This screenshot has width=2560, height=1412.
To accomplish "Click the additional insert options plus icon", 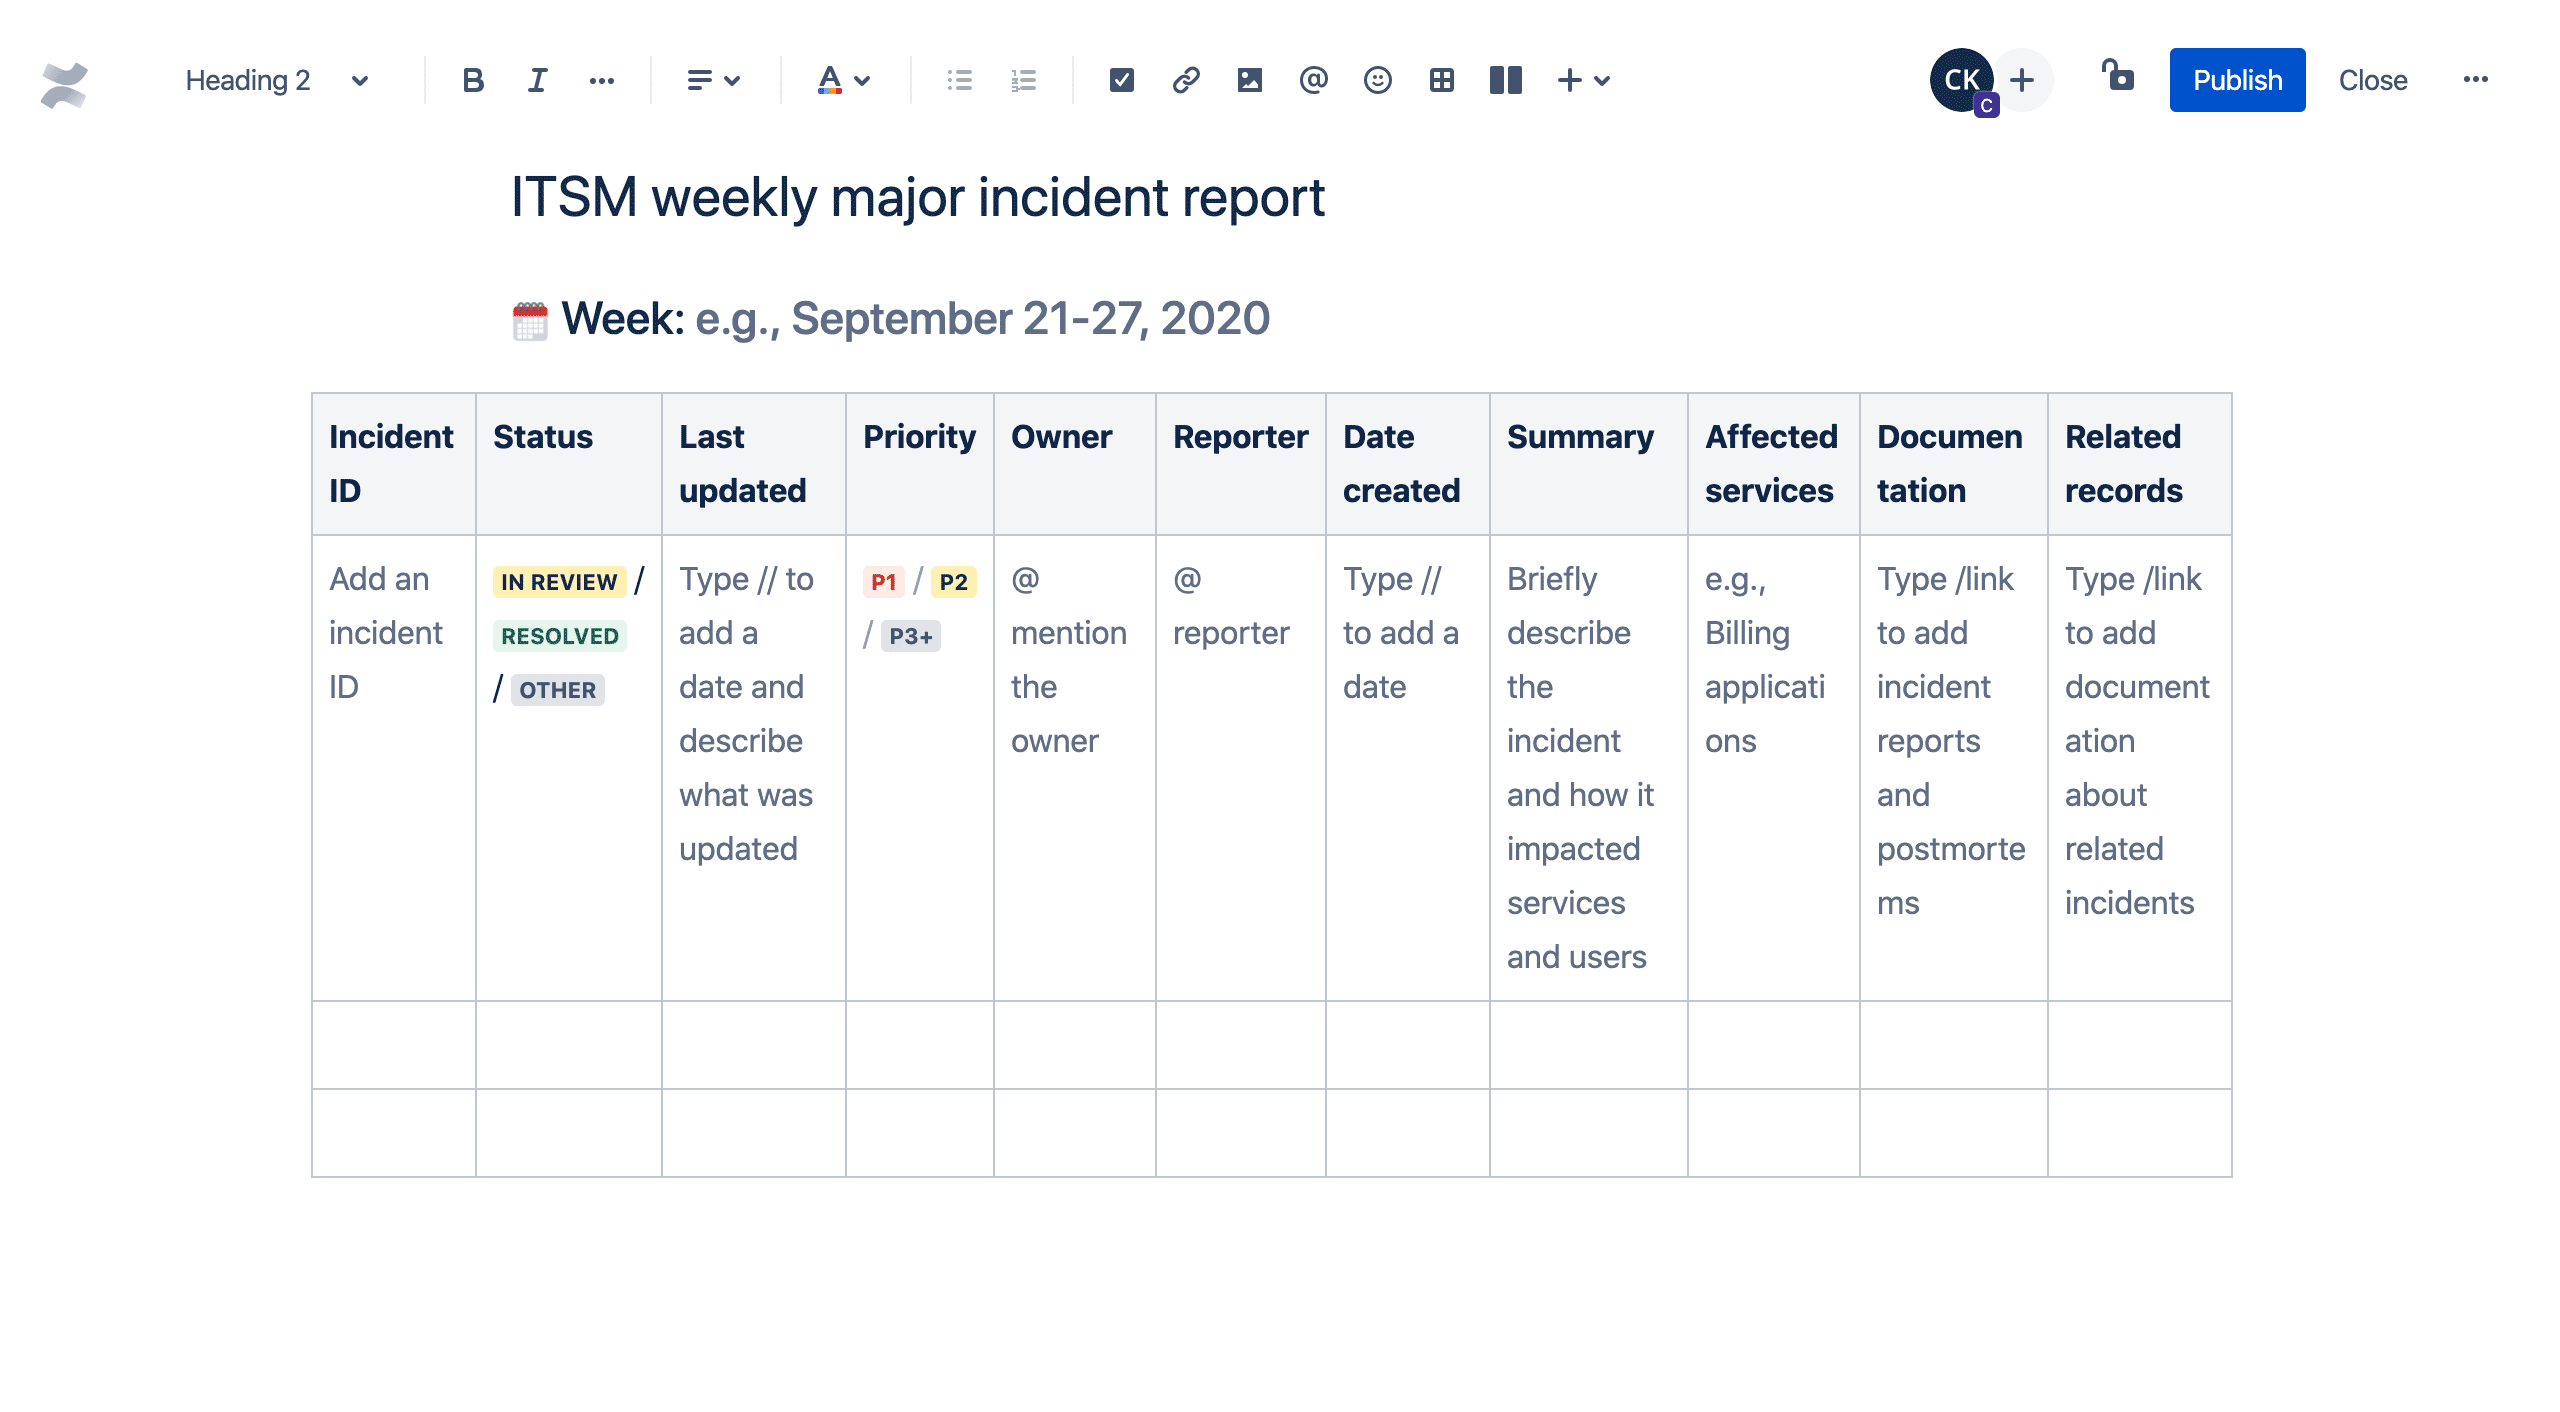I will click(1568, 80).
